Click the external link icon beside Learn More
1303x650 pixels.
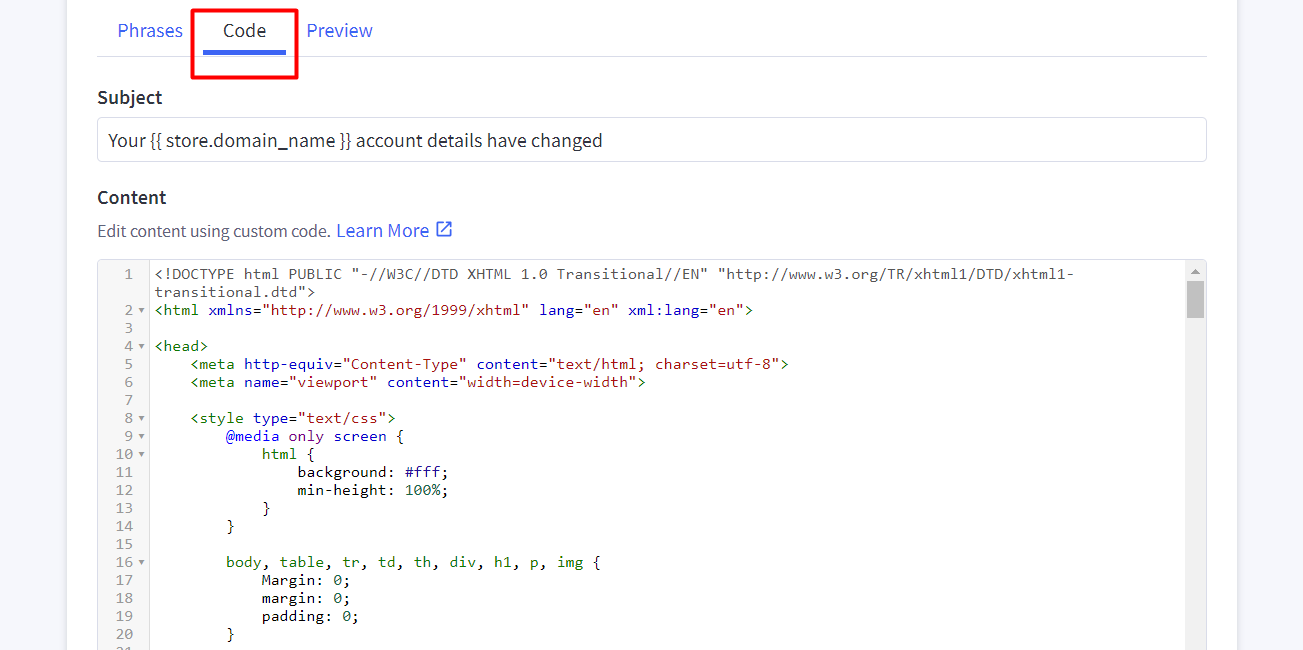444,230
